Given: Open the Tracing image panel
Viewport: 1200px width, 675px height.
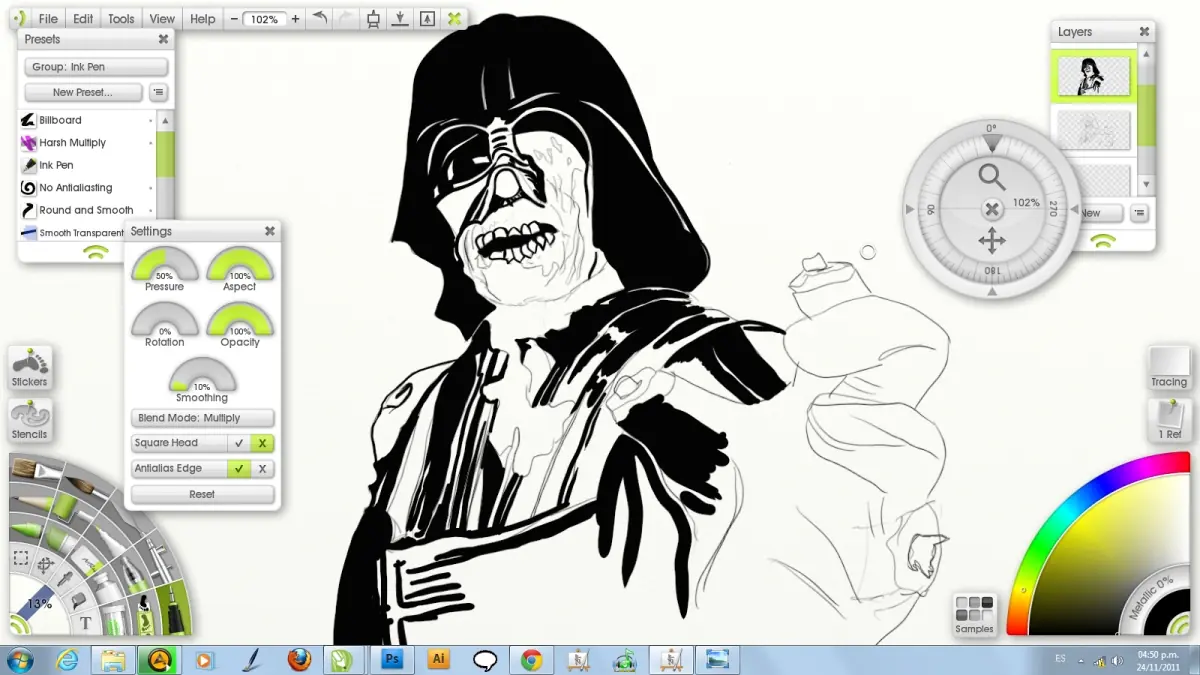Looking at the screenshot, I should pyautogui.click(x=1169, y=368).
